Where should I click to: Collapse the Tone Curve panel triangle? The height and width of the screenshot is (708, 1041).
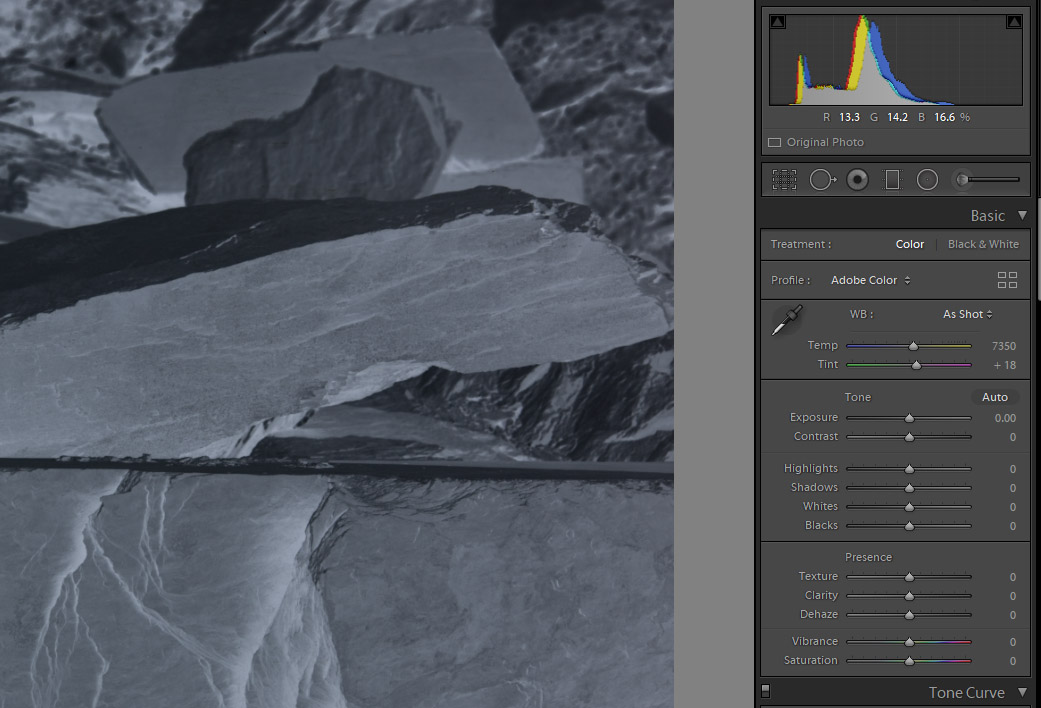(1022, 692)
